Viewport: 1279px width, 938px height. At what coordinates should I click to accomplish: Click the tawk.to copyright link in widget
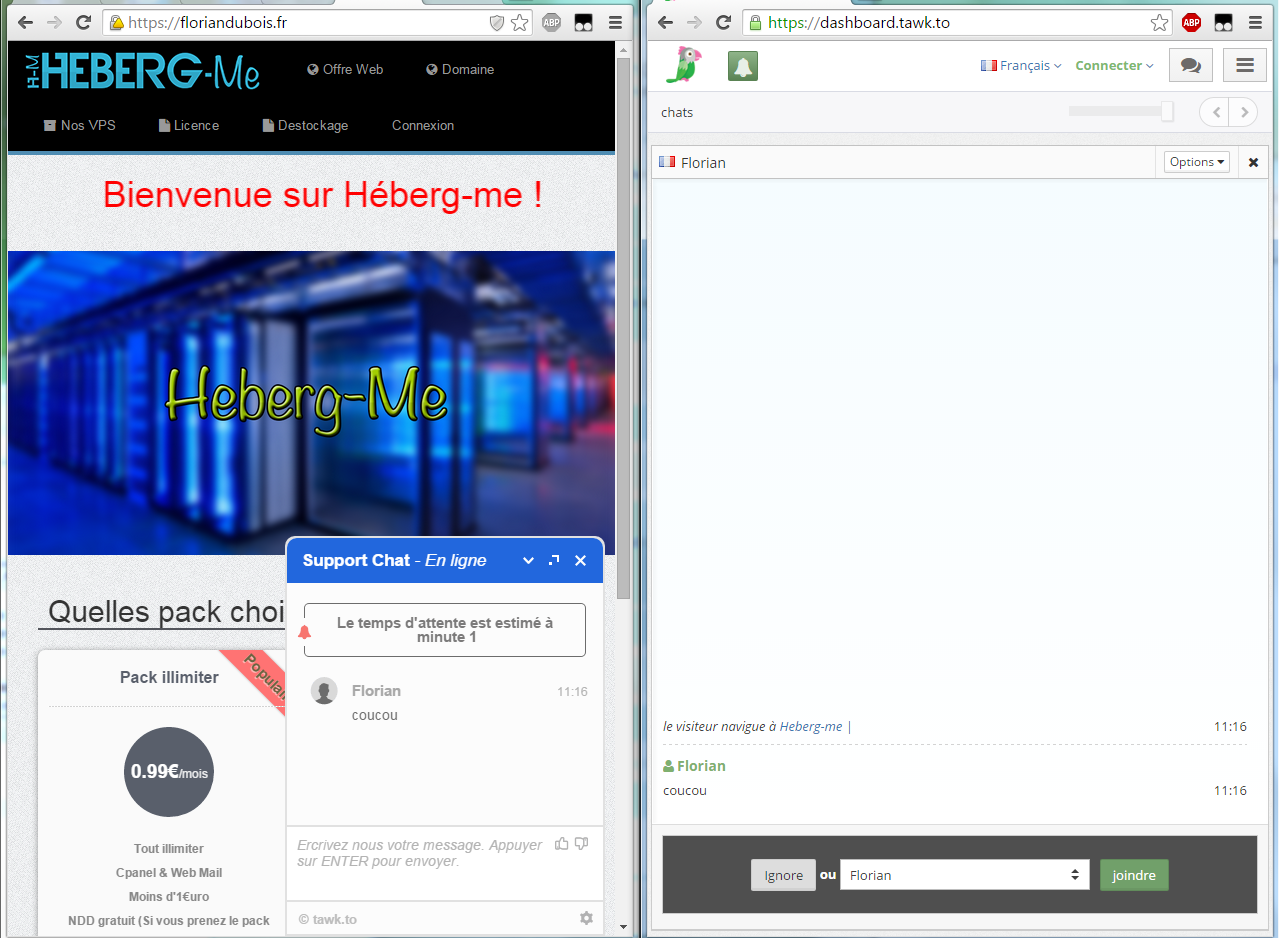pyautogui.click(x=328, y=919)
